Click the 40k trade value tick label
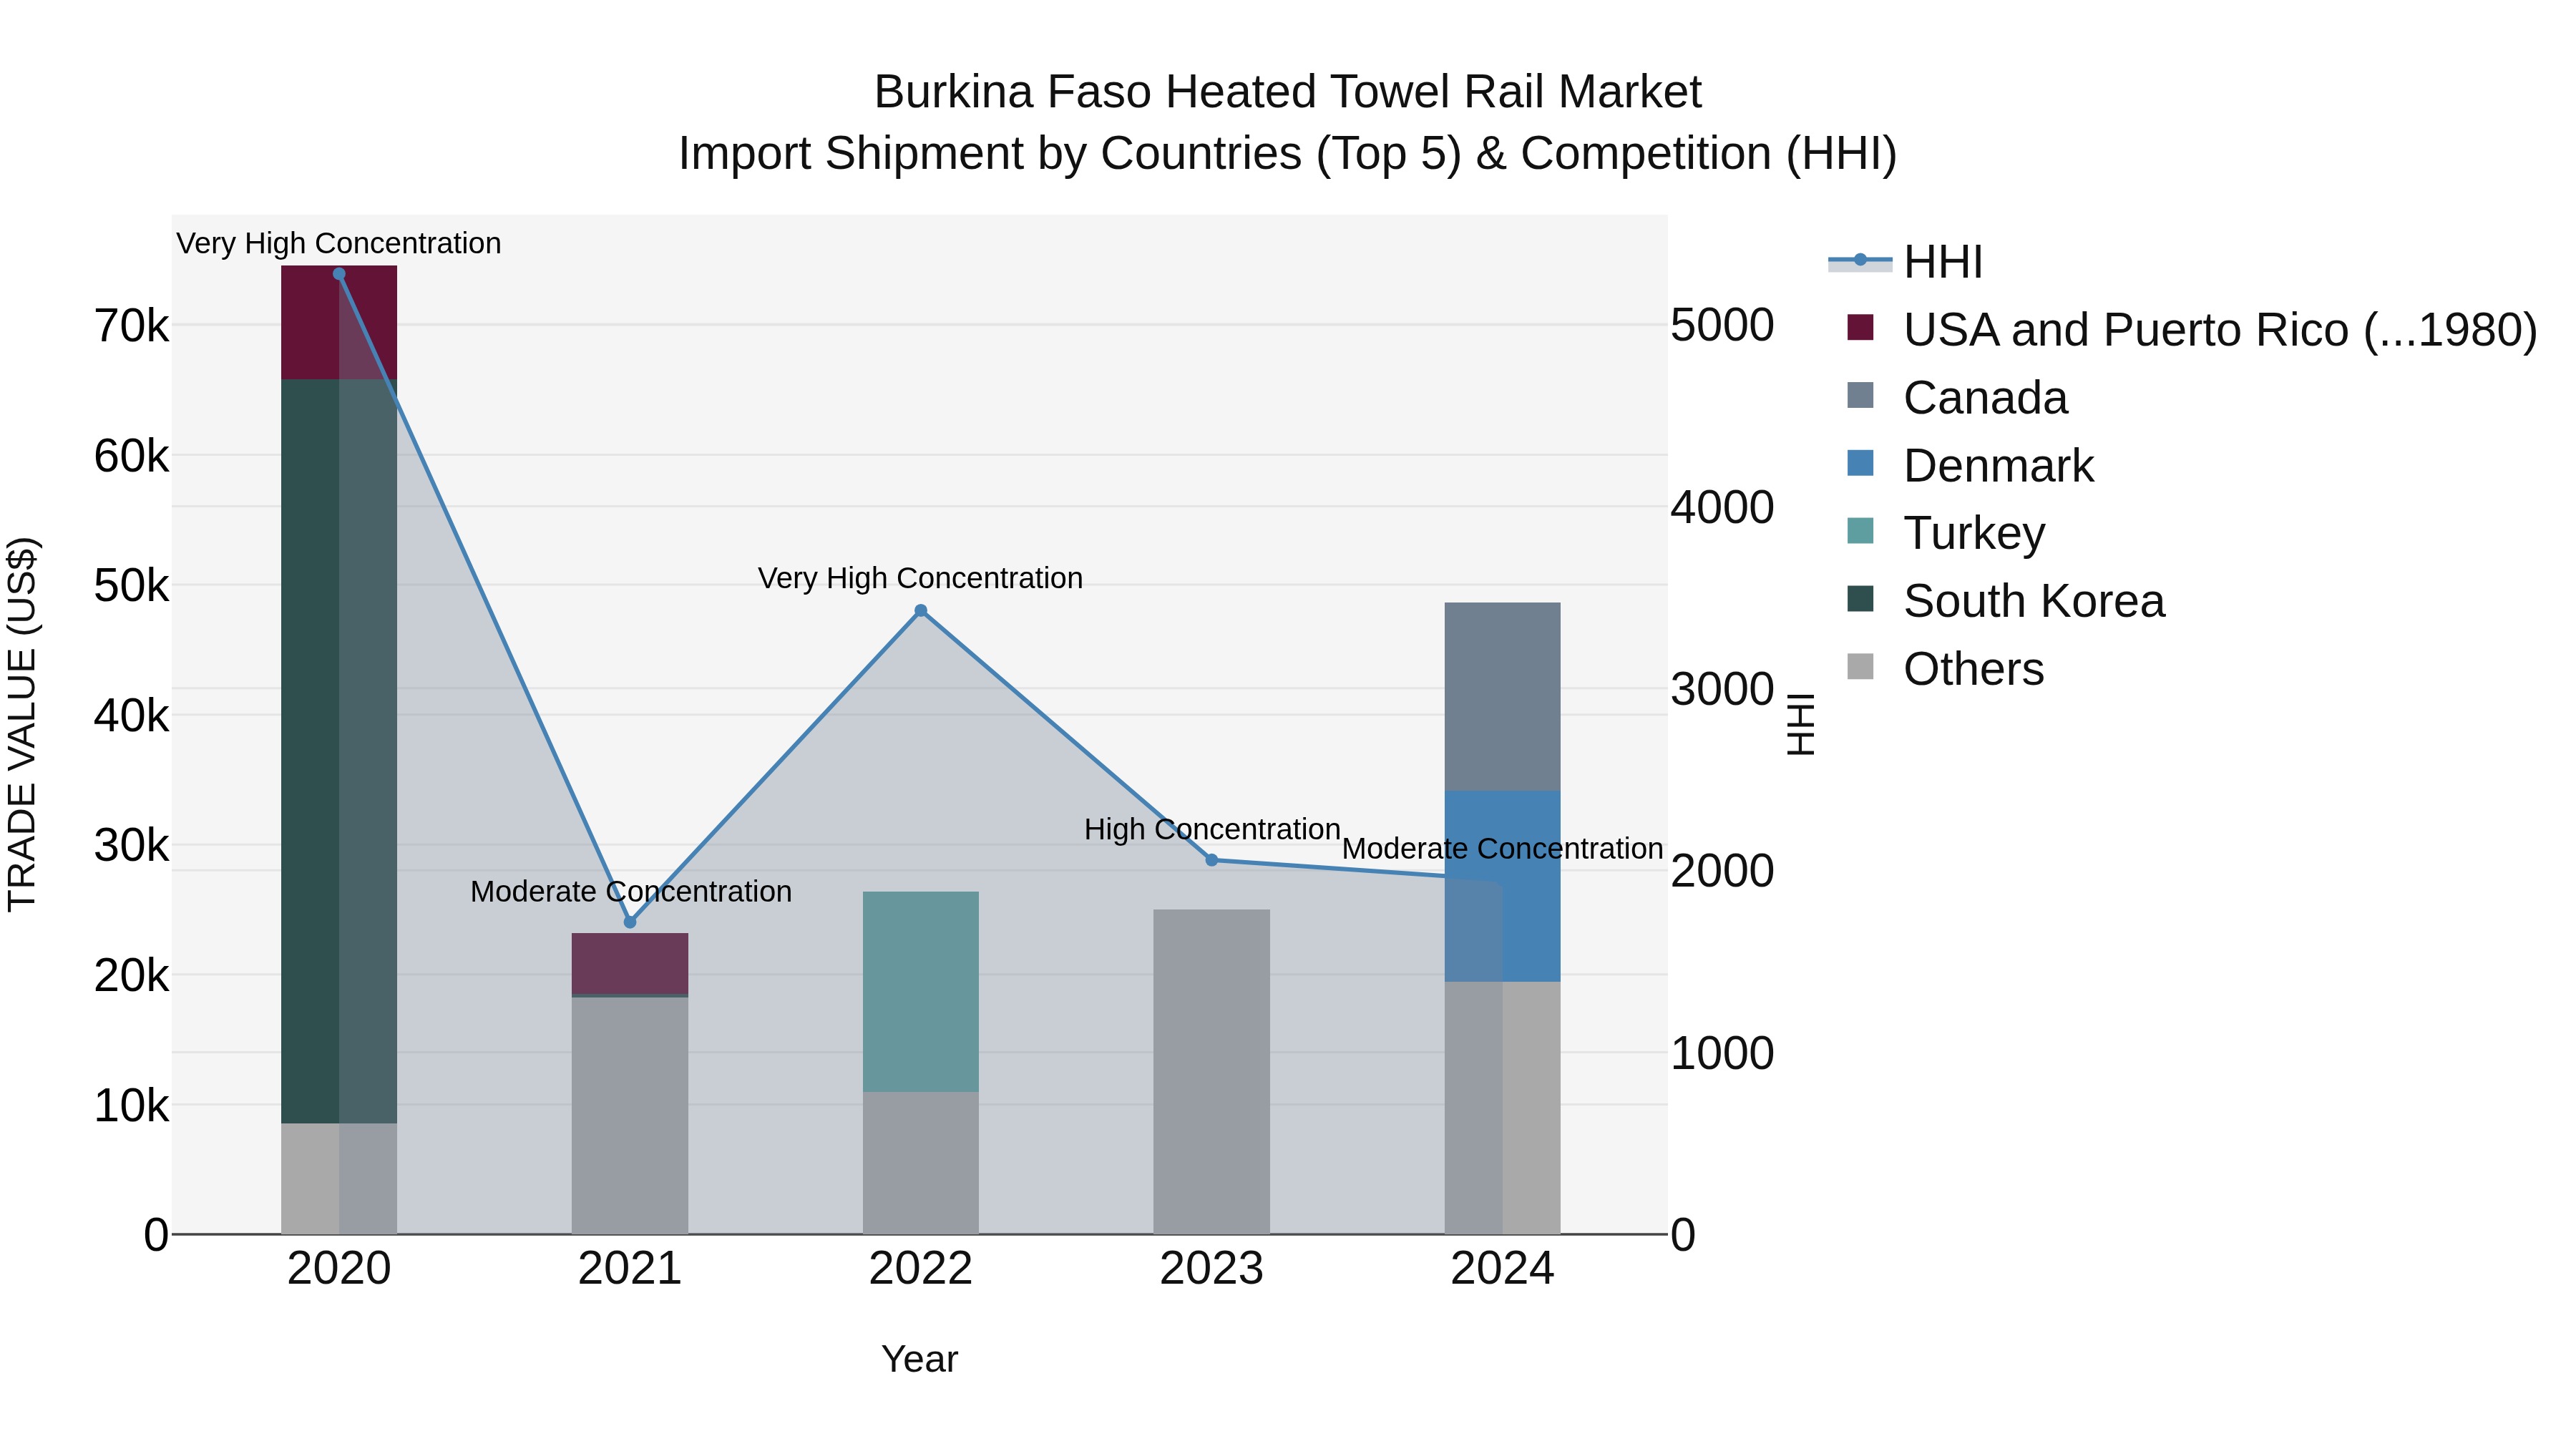2576x1449 pixels. (131, 716)
